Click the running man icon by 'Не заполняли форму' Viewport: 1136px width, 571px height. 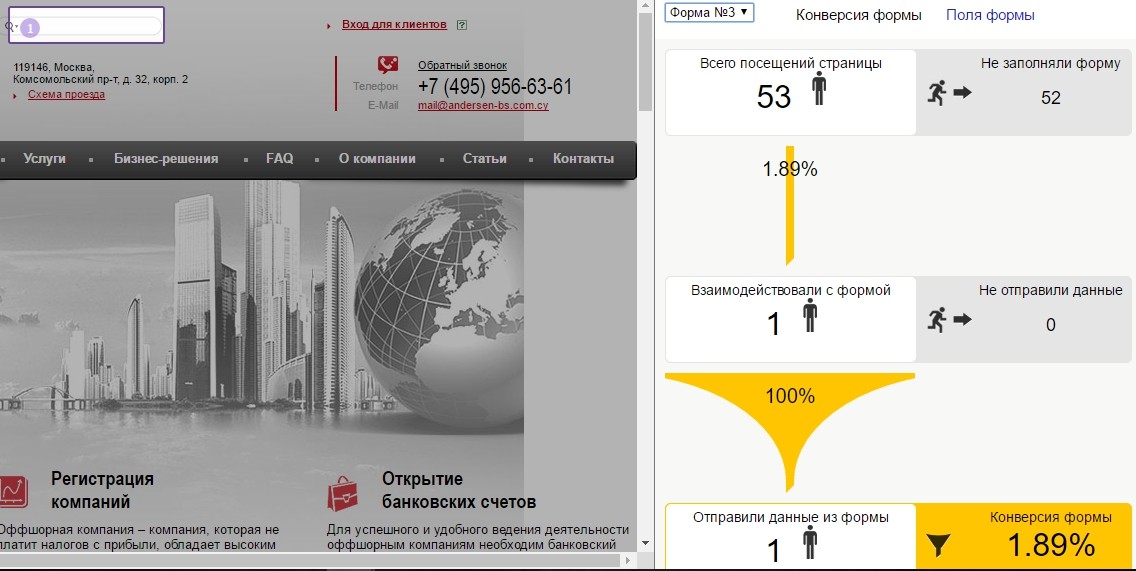(x=937, y=93)
